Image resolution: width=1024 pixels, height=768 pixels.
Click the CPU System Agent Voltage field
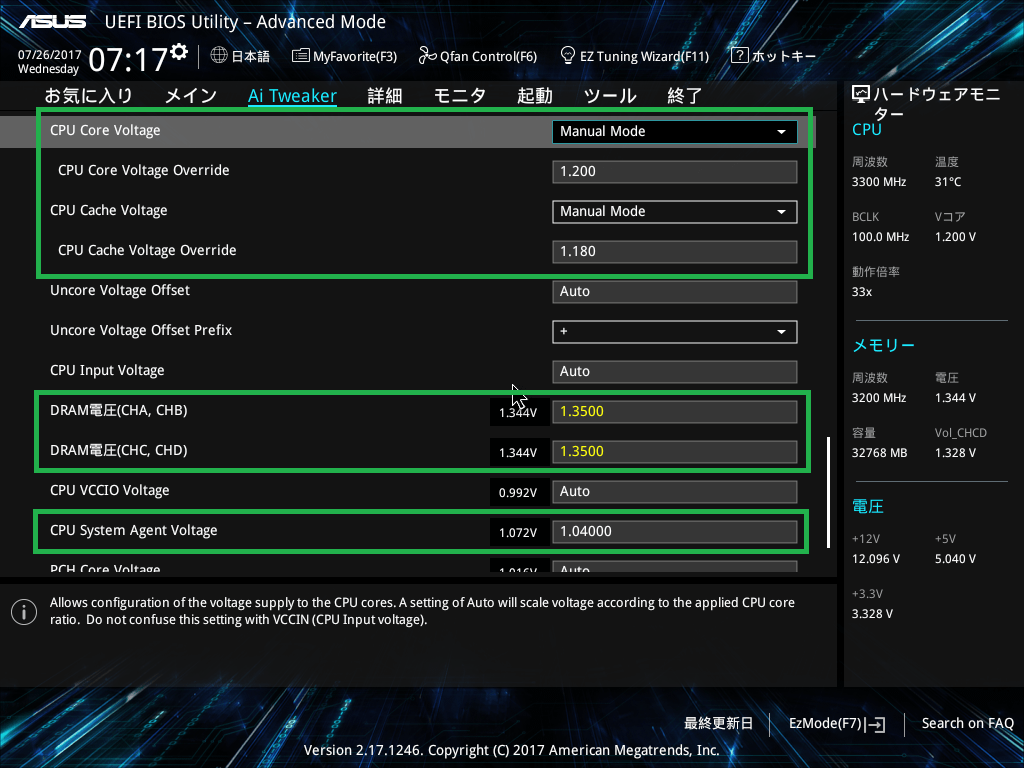675,532
